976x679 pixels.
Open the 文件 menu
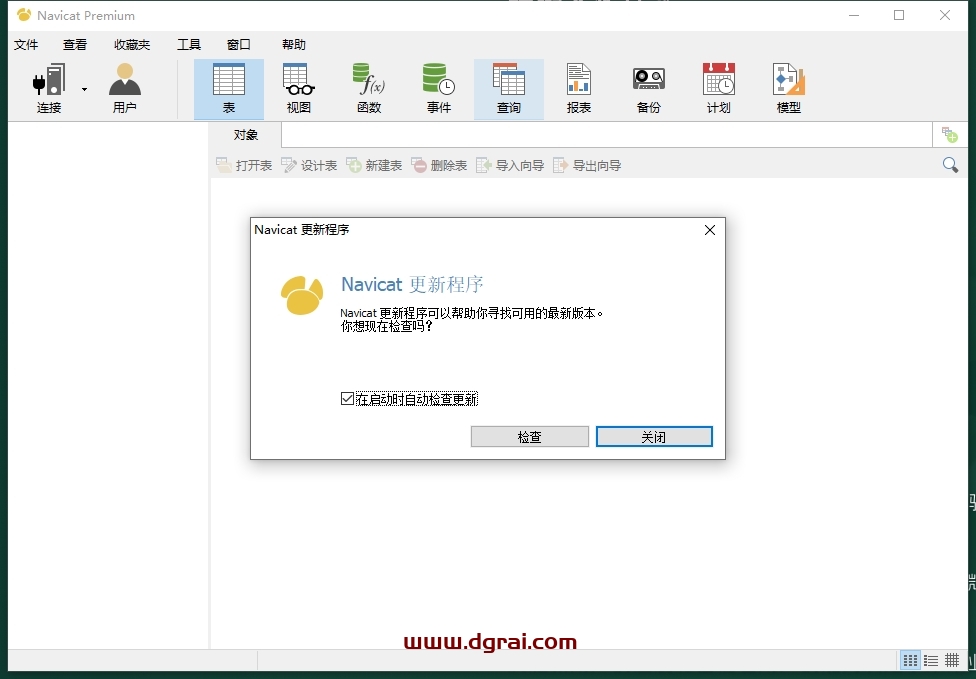pos(26,45)
